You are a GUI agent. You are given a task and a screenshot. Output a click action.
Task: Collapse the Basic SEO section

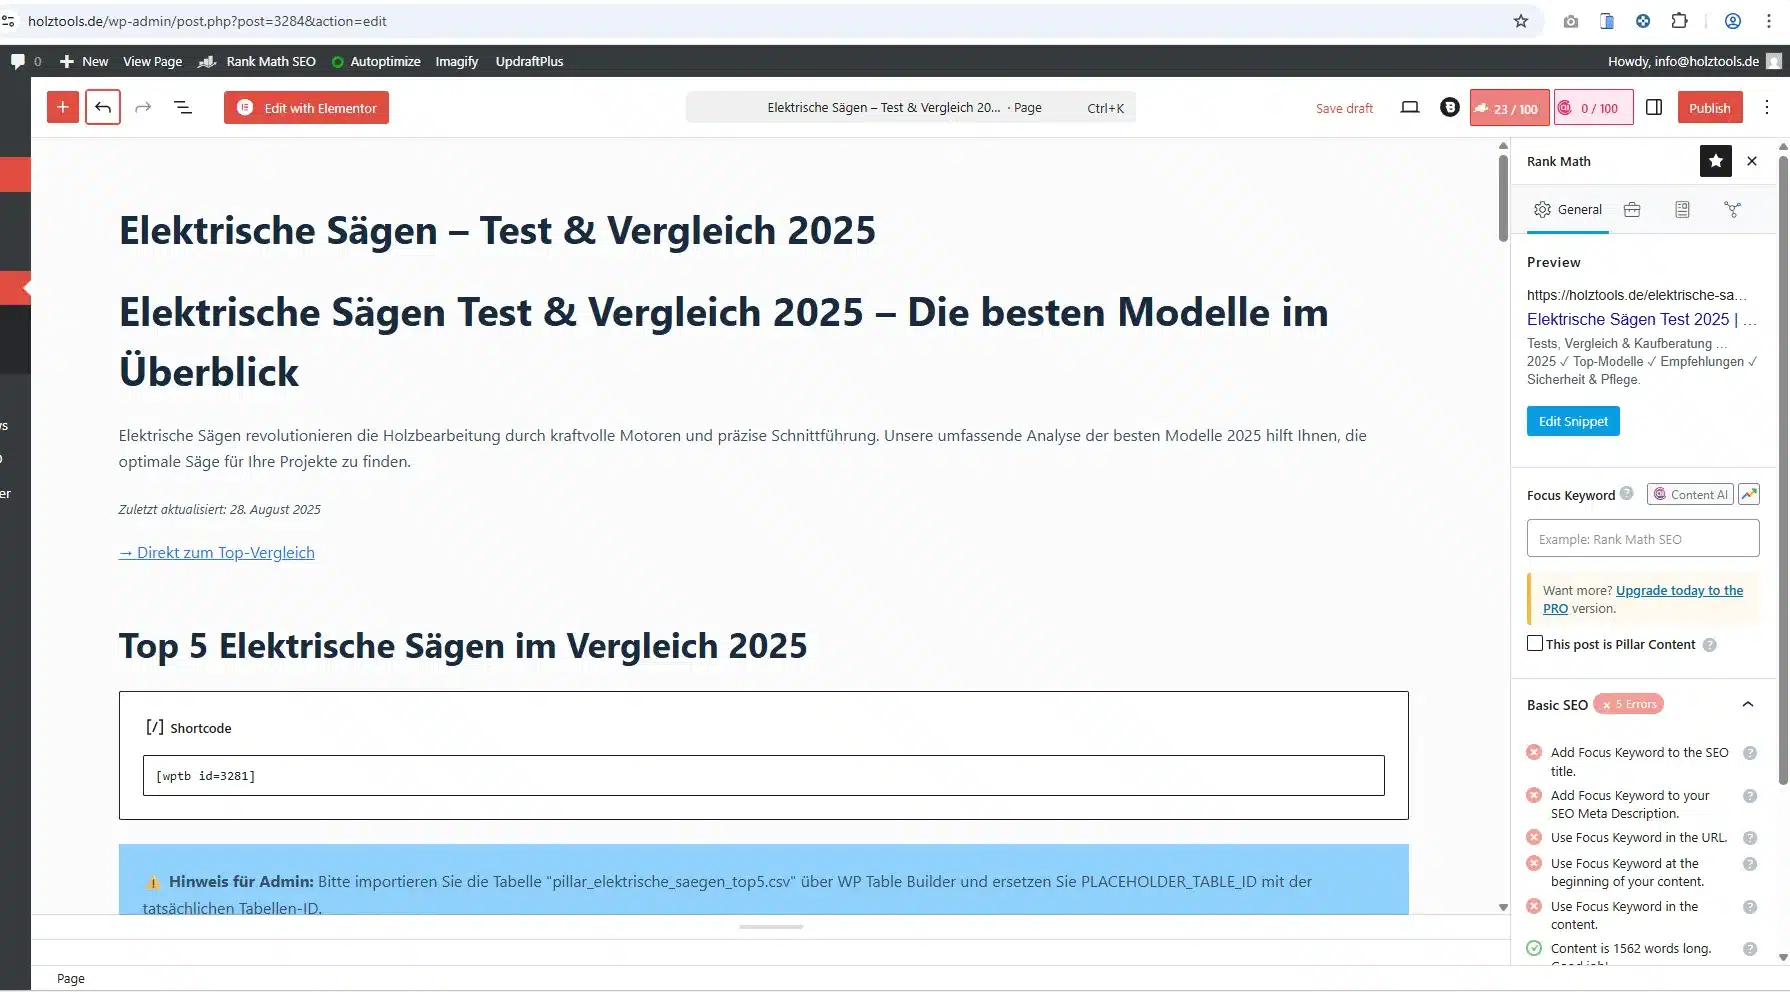(1748, 704)
